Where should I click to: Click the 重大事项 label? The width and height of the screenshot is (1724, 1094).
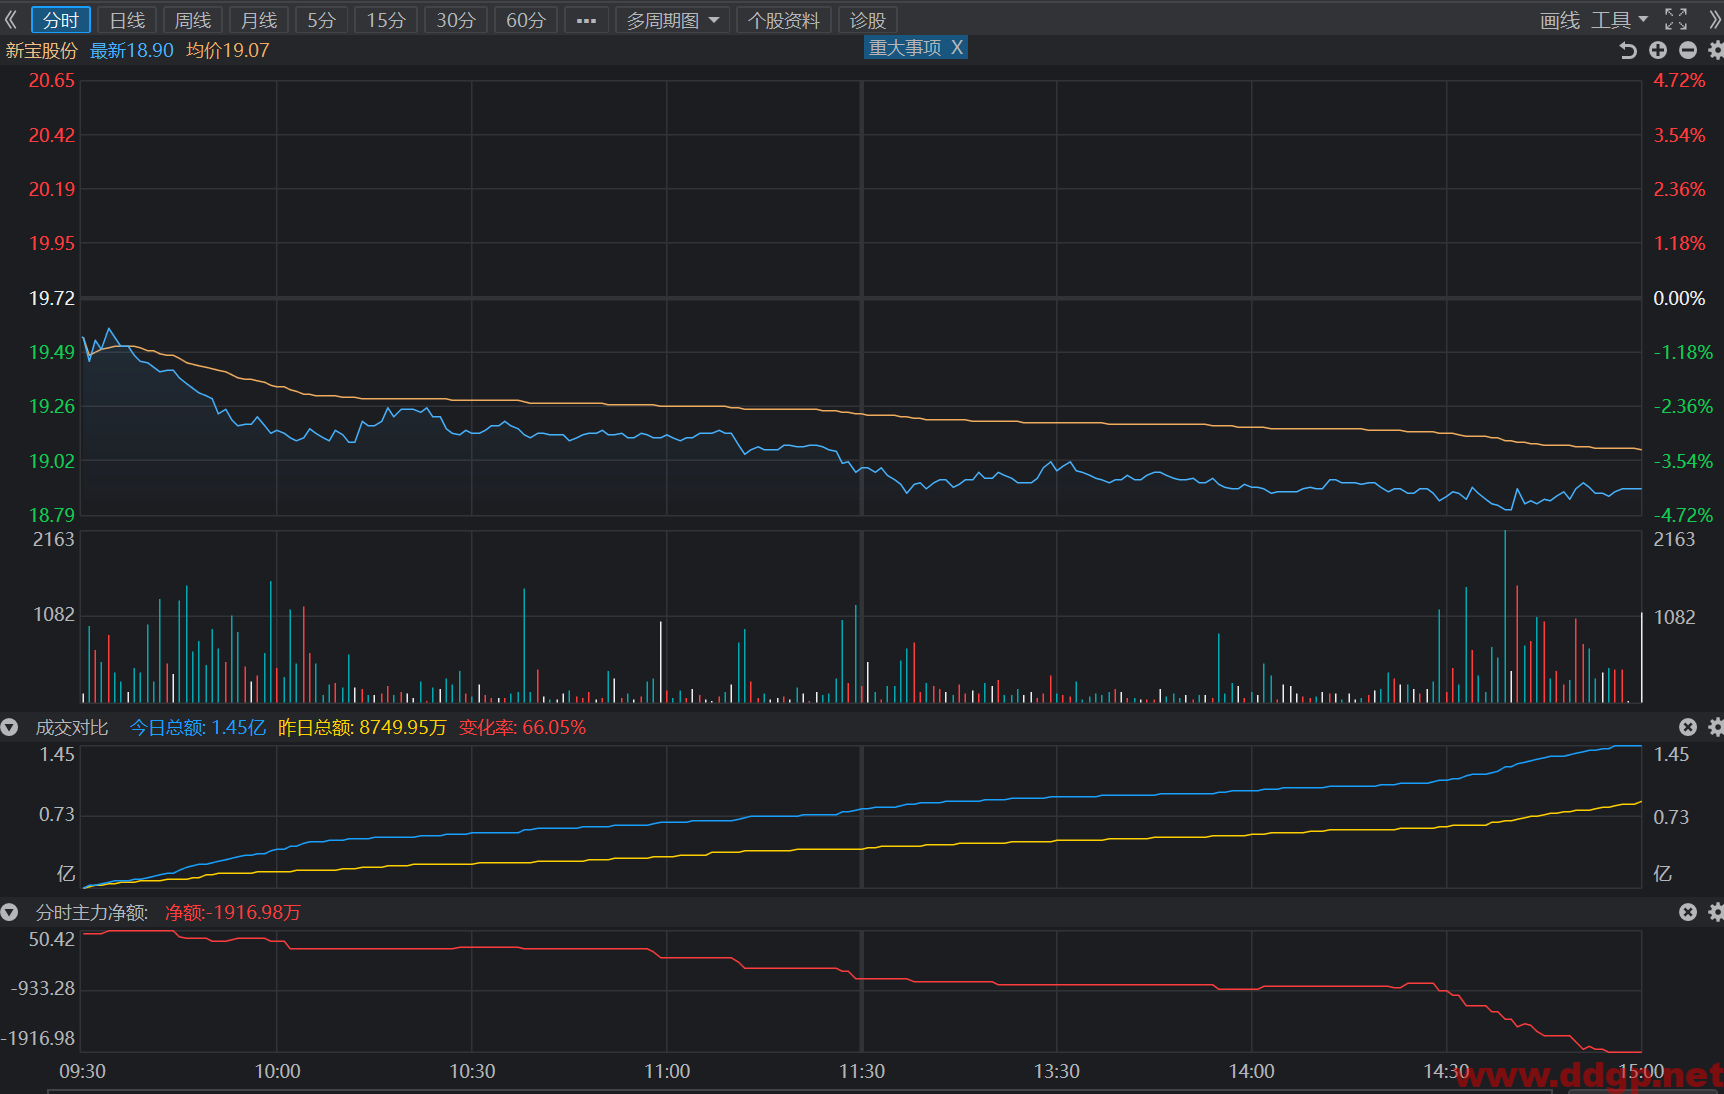pos(905,47)
